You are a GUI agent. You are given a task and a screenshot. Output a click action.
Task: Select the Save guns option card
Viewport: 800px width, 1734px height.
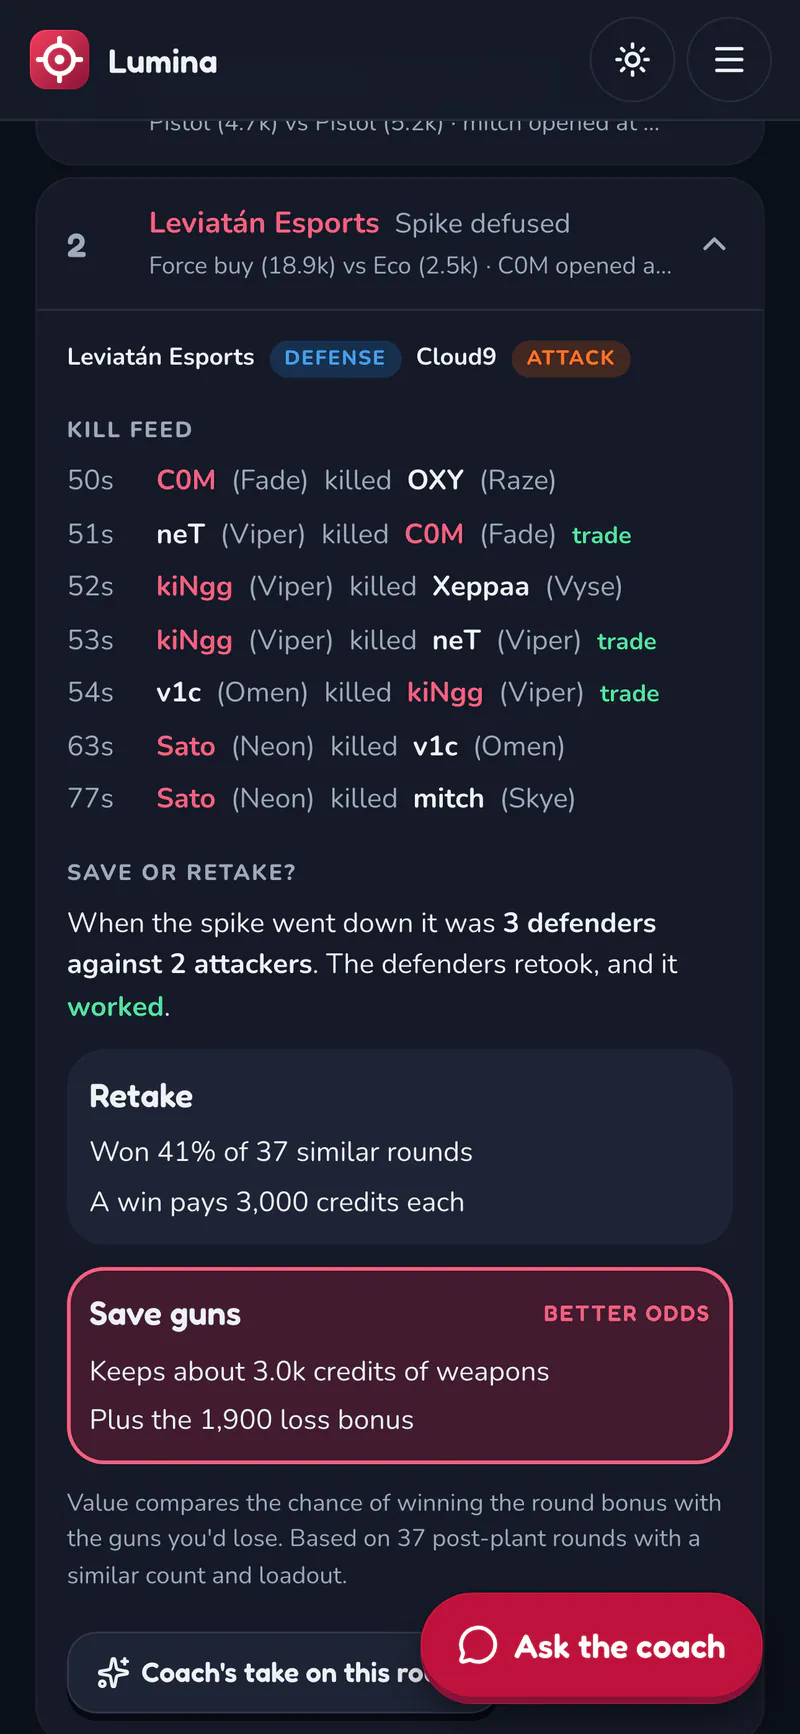(x=400, y=1365)
